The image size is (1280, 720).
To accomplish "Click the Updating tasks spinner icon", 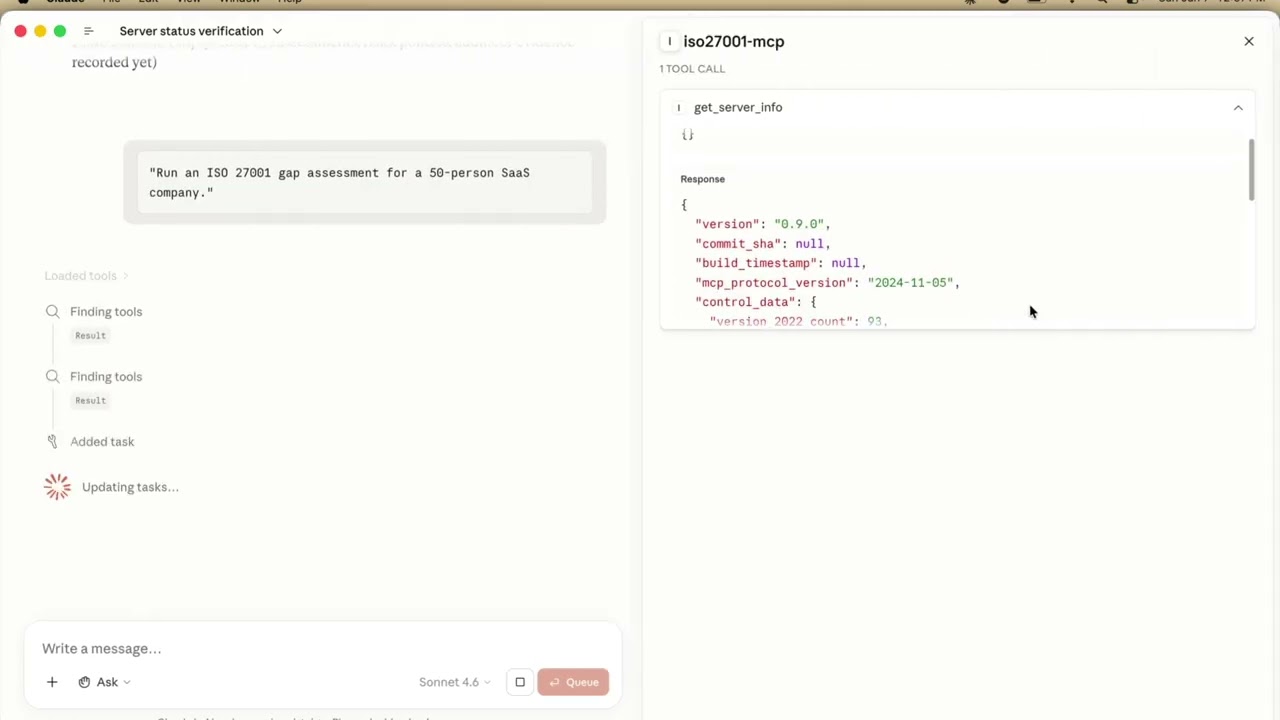I will (58, 487).
